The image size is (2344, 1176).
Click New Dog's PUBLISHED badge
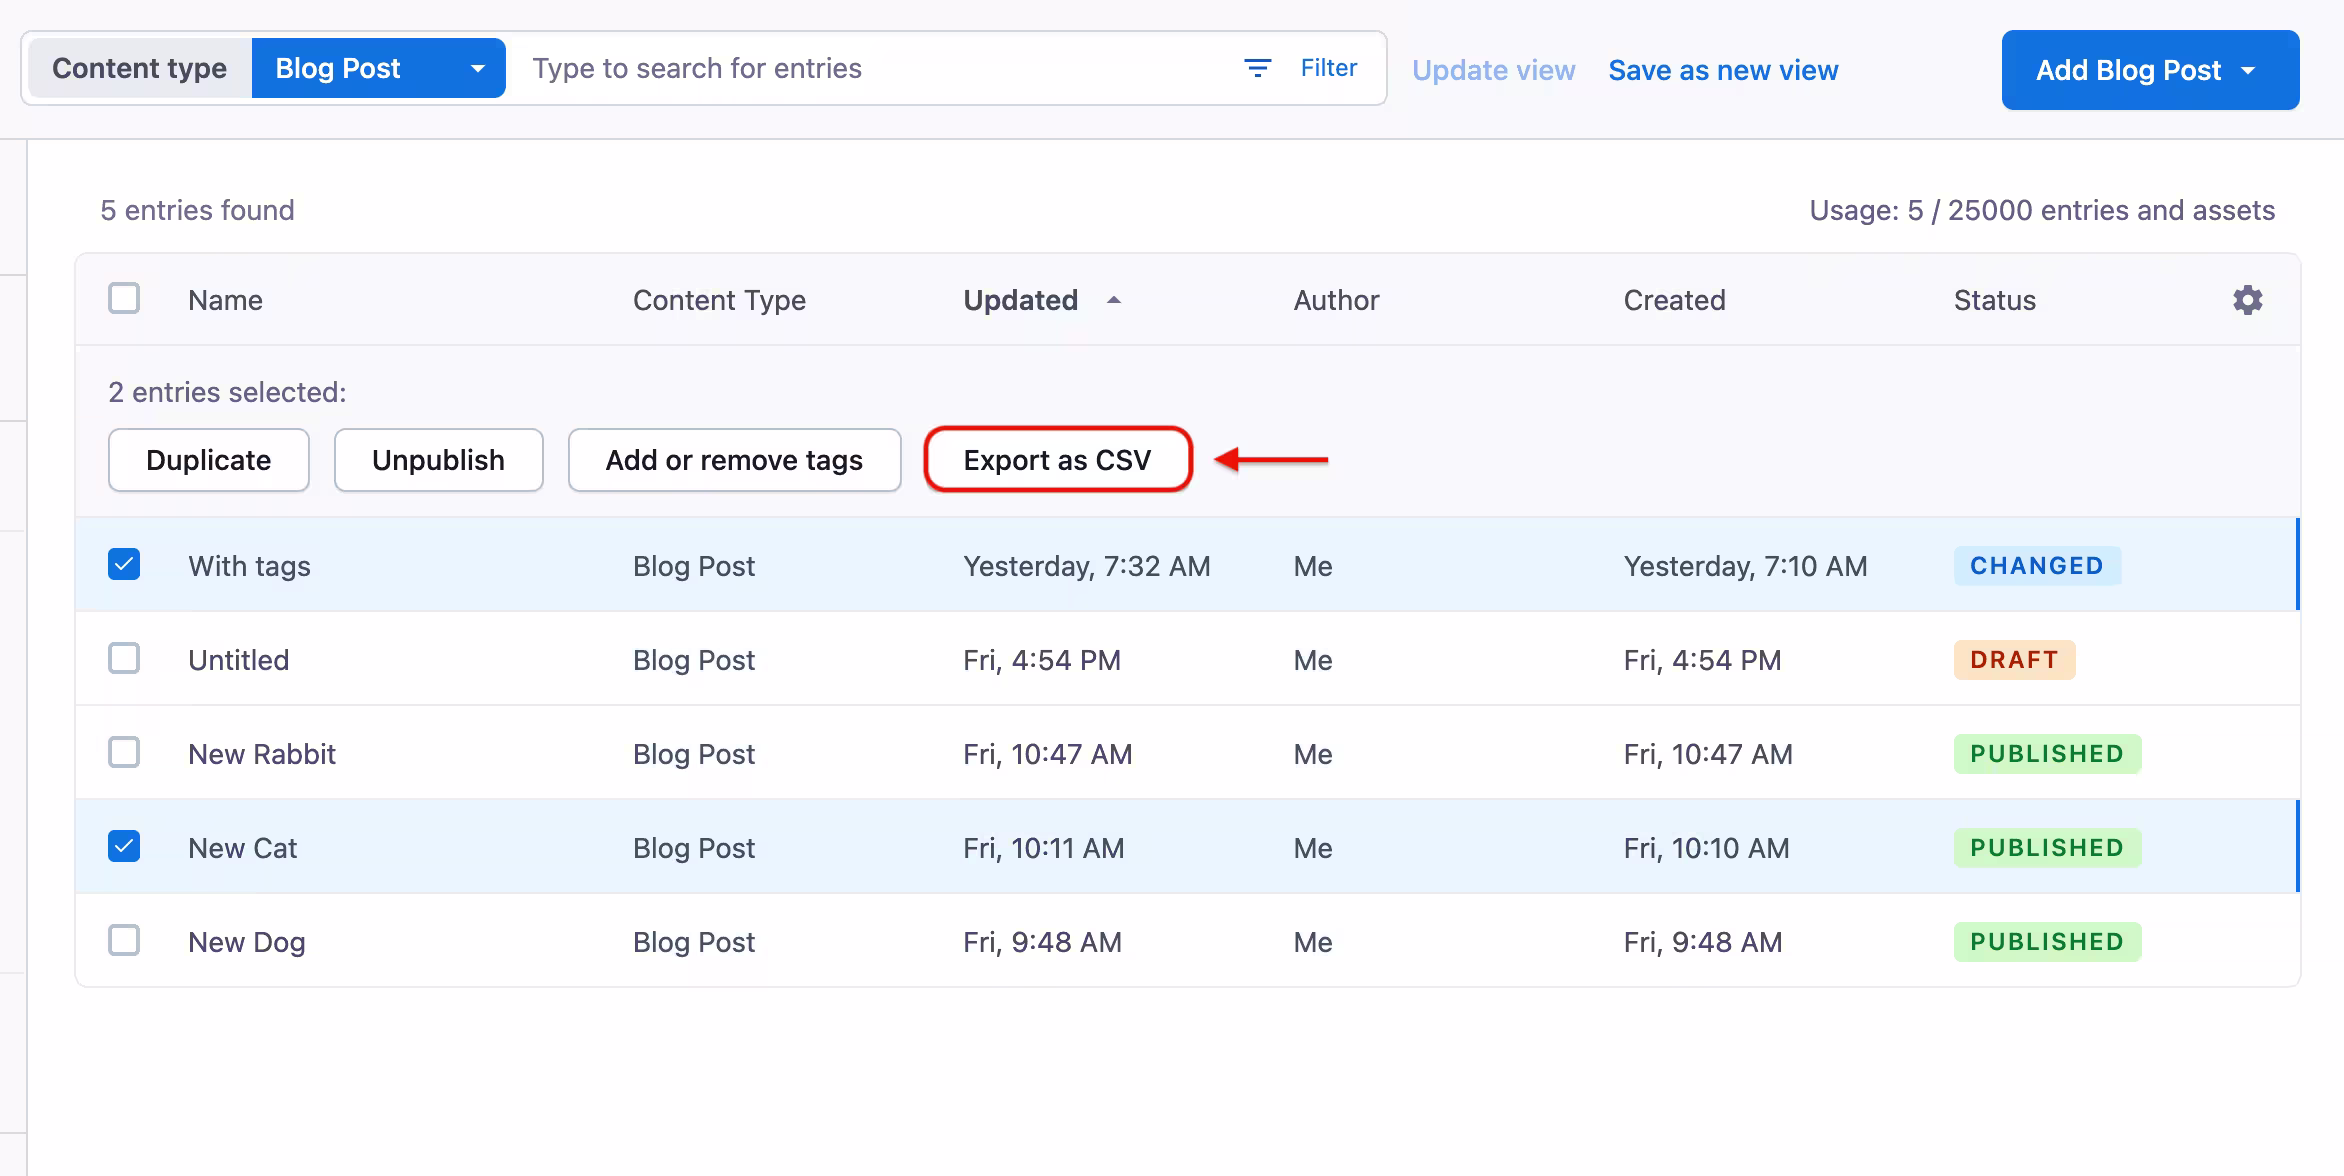coord(2047,942)
